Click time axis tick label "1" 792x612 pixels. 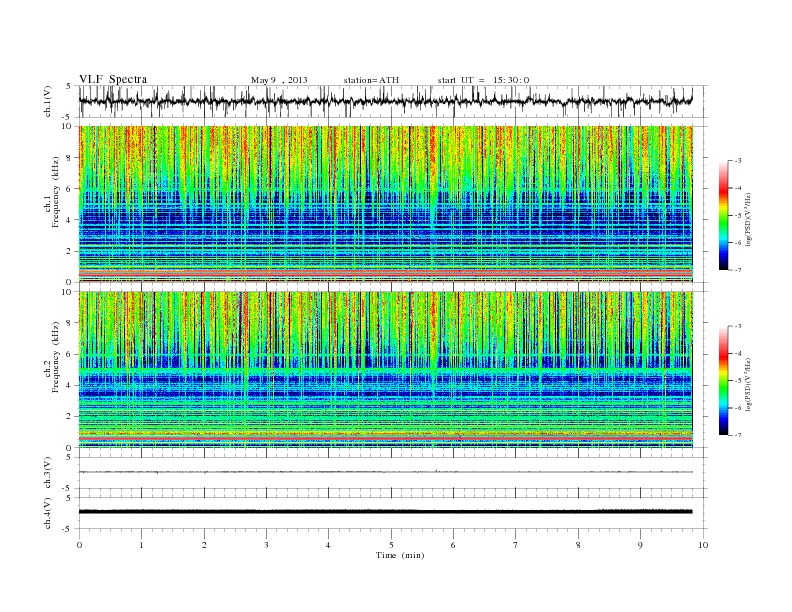point(141,545)
